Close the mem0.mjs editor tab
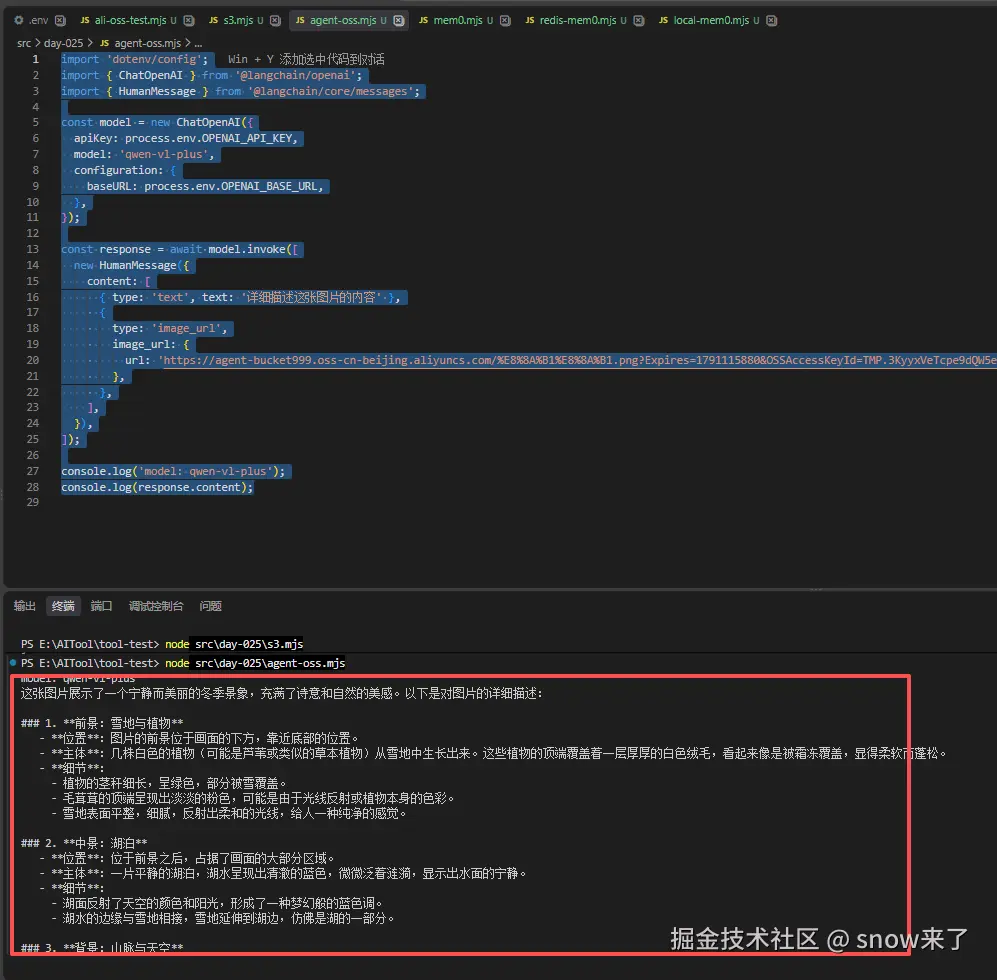 [x=505, y=20]
